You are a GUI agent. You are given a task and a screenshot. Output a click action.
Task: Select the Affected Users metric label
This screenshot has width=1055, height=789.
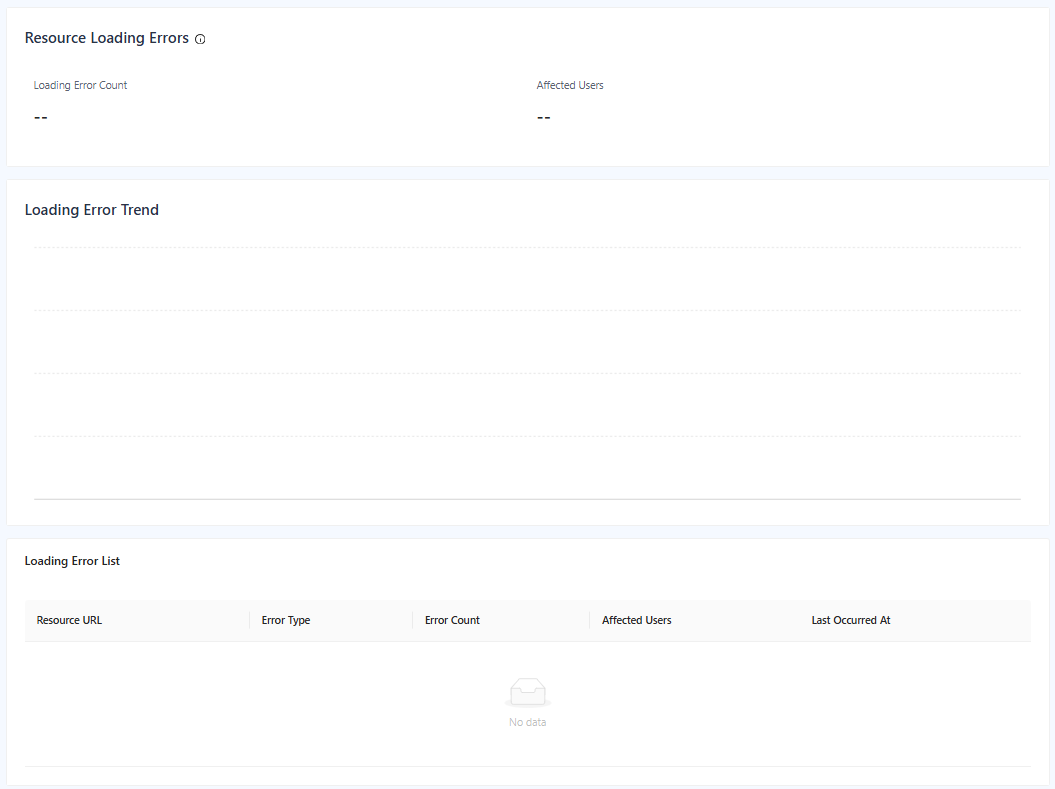570,85
